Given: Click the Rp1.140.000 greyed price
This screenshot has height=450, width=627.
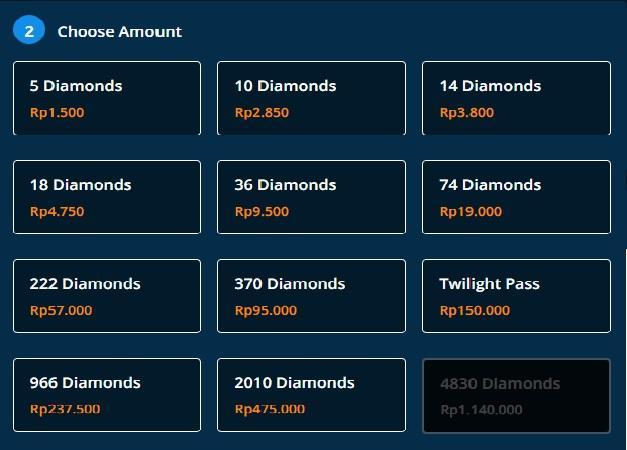Looking at the screenshot, I should click(481, 410).
